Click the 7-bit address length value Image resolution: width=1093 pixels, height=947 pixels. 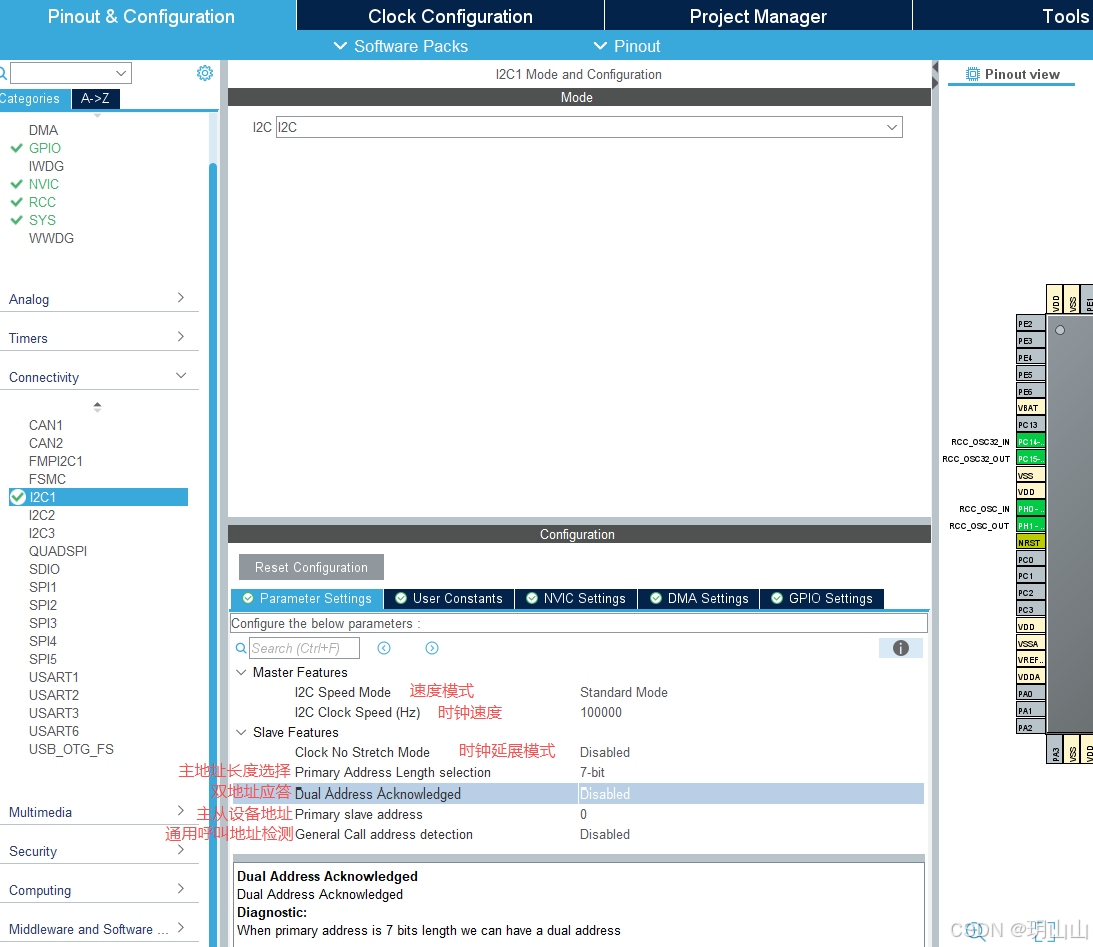point(593,772)
